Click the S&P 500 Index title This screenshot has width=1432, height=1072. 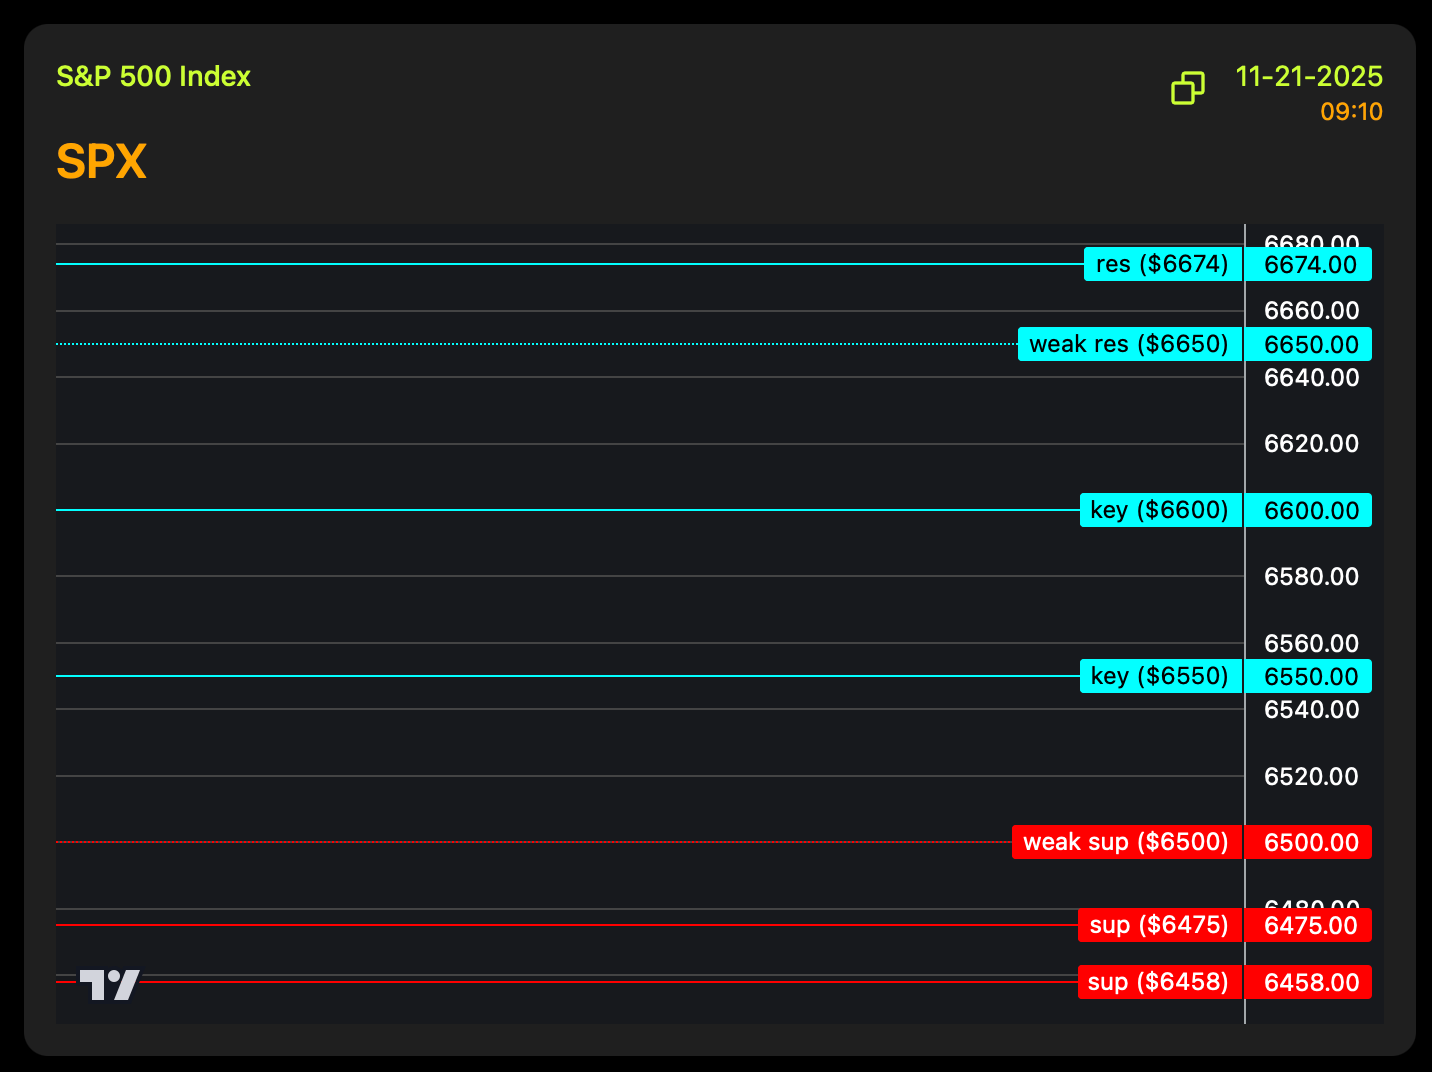153,77
